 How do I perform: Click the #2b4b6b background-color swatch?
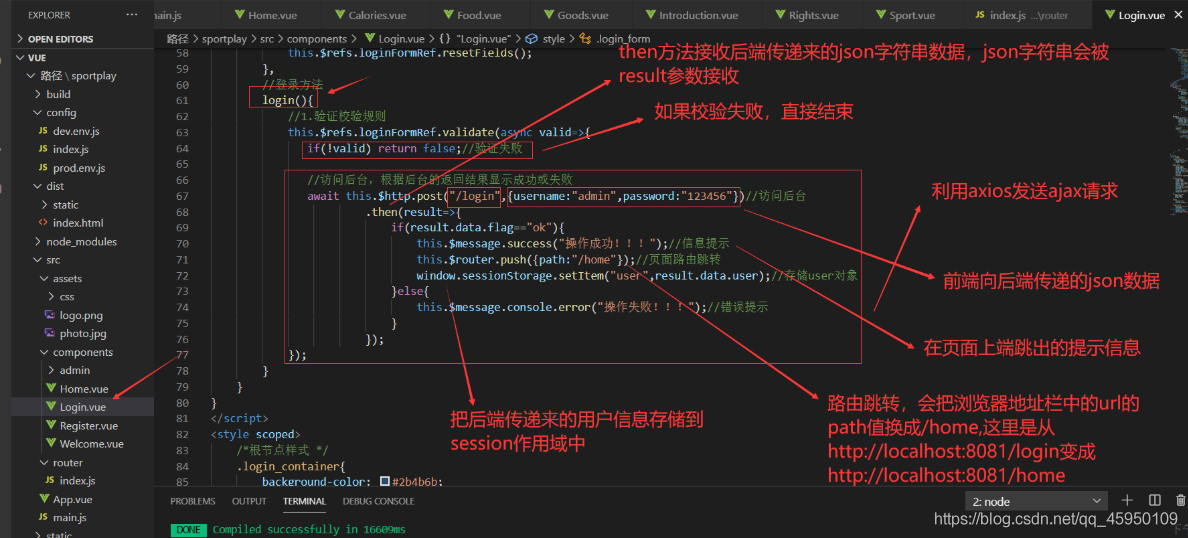pyautogui.click(x=385, y=482)
